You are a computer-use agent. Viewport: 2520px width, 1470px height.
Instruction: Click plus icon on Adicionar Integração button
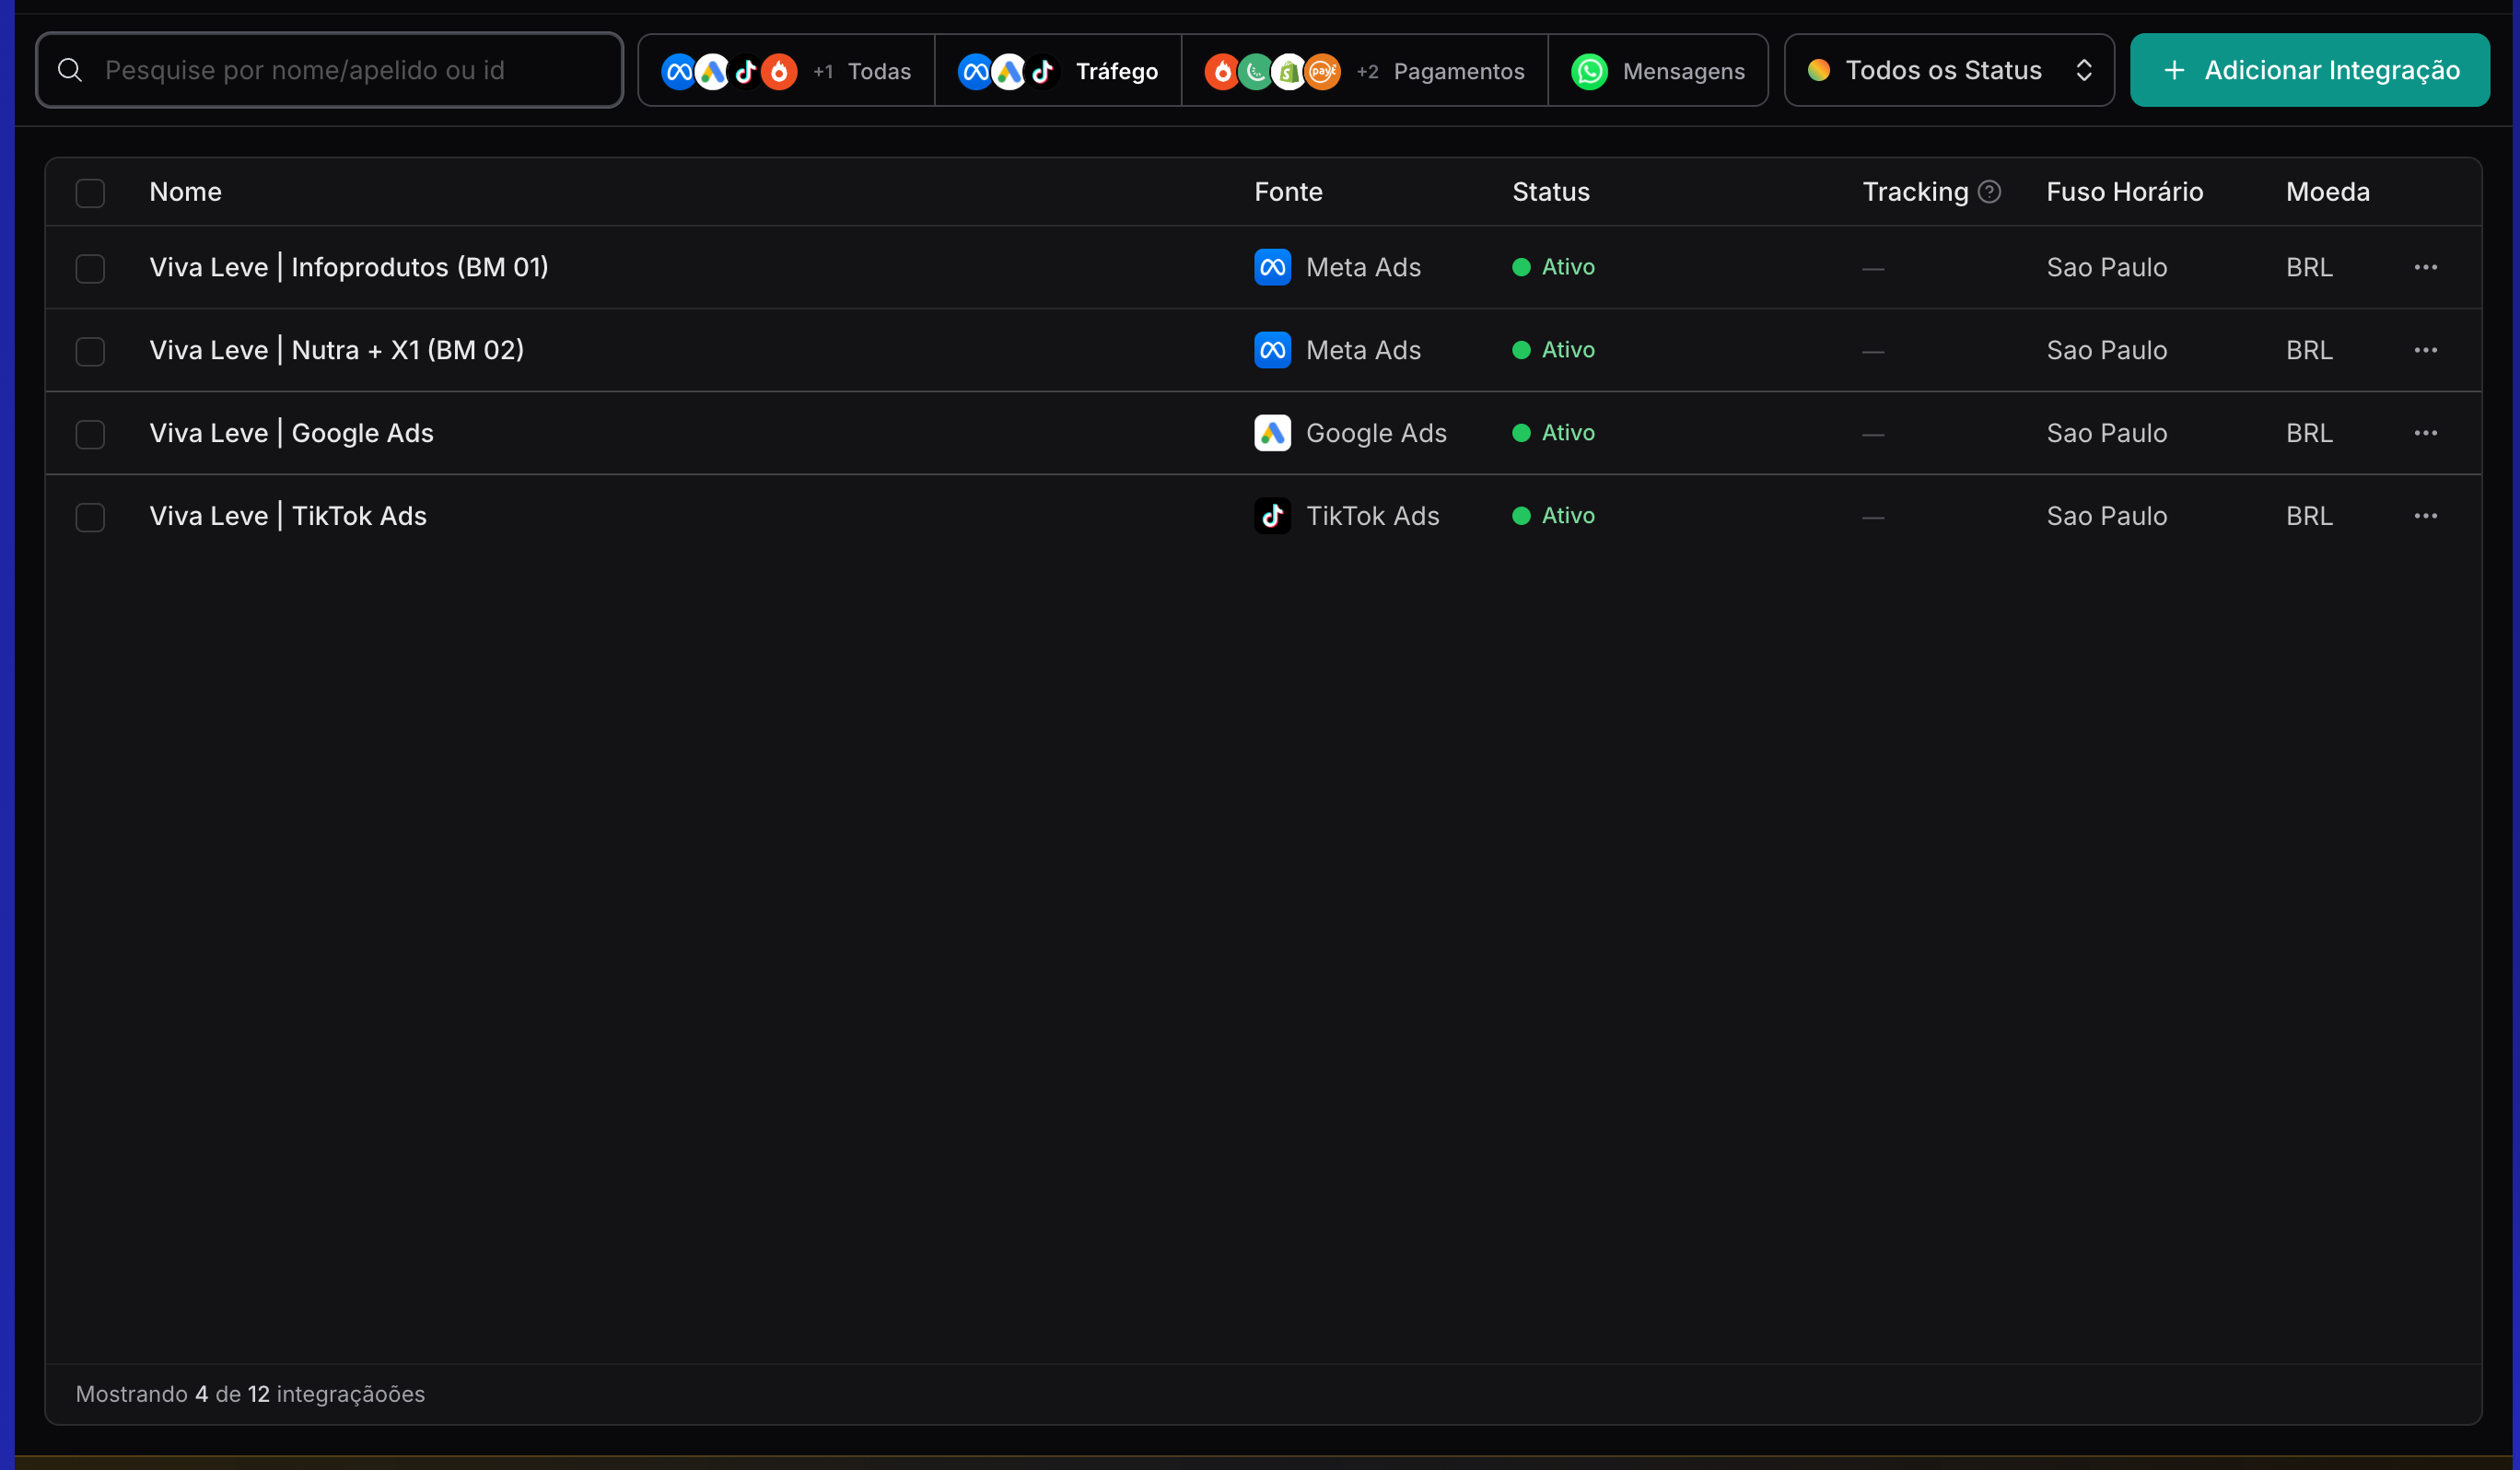(x=2174, y=70)
